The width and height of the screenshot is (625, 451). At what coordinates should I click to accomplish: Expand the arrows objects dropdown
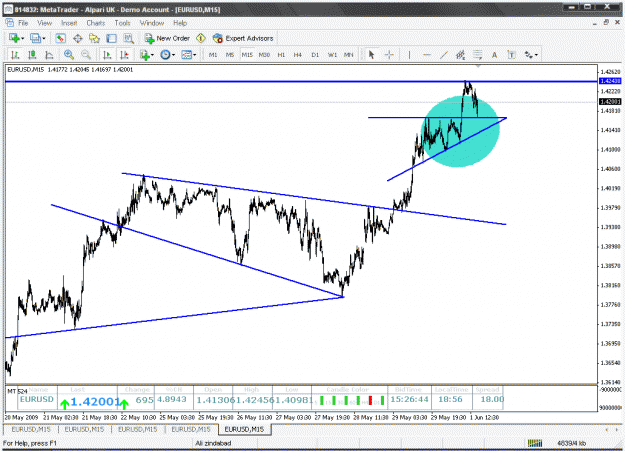[537, 55]
